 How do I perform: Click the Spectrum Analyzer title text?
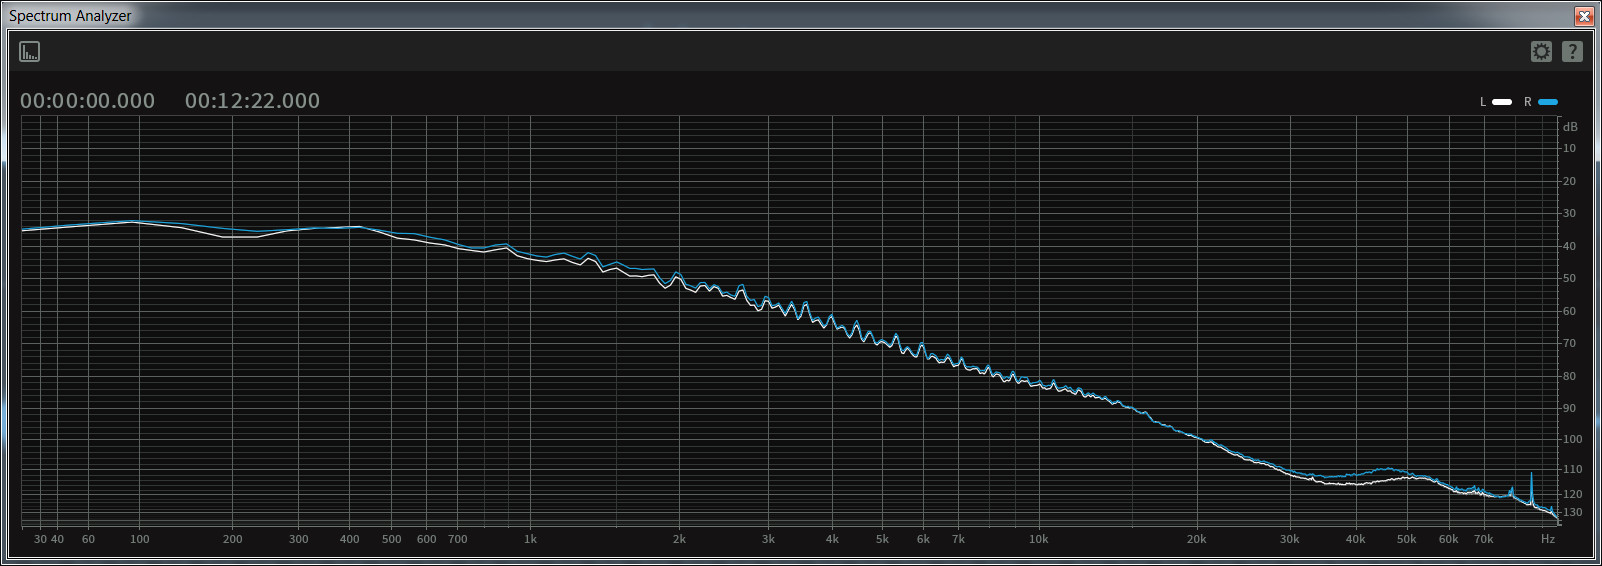pos(70,16)
